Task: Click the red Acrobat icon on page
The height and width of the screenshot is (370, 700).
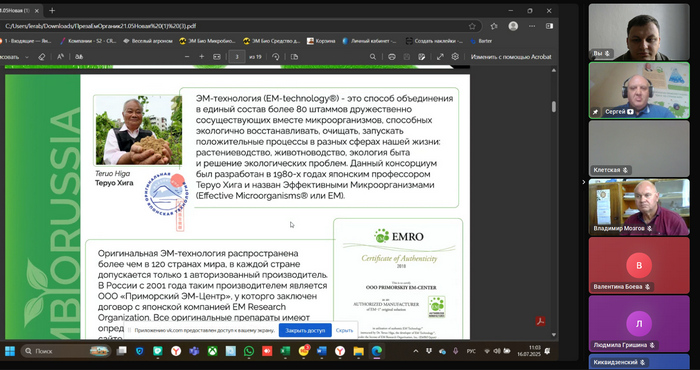Action: tap(541, 321)
